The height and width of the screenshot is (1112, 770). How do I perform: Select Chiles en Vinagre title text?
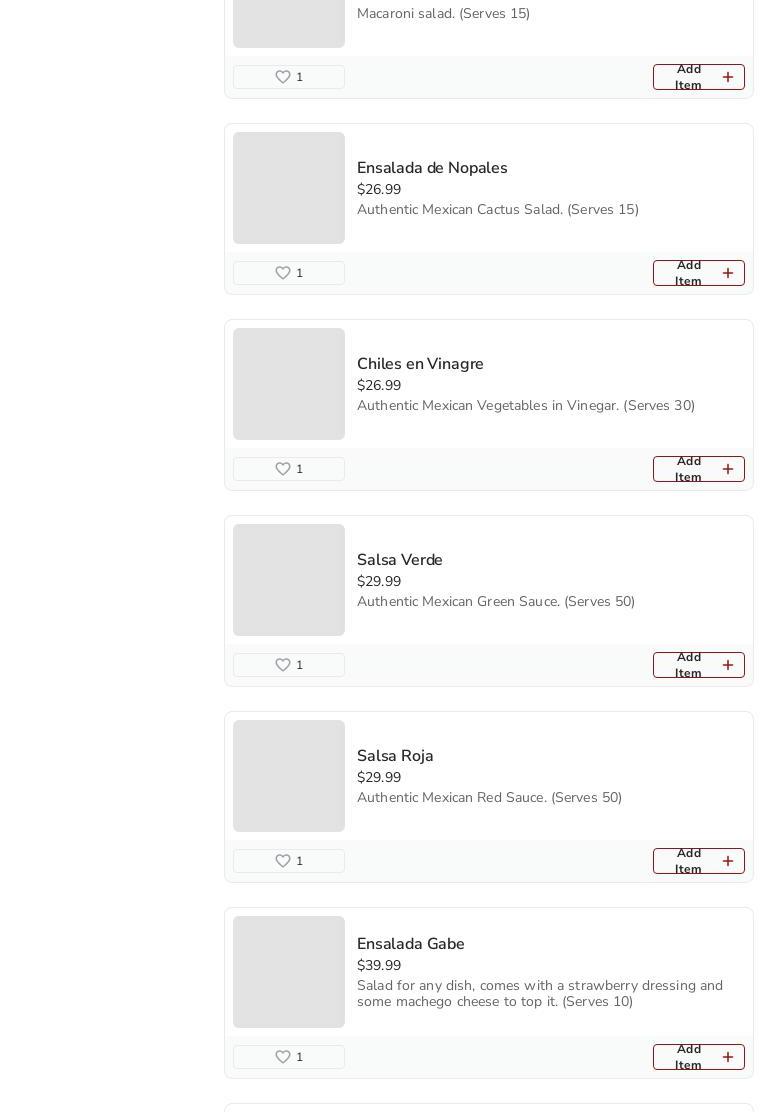tap(420, 364)
